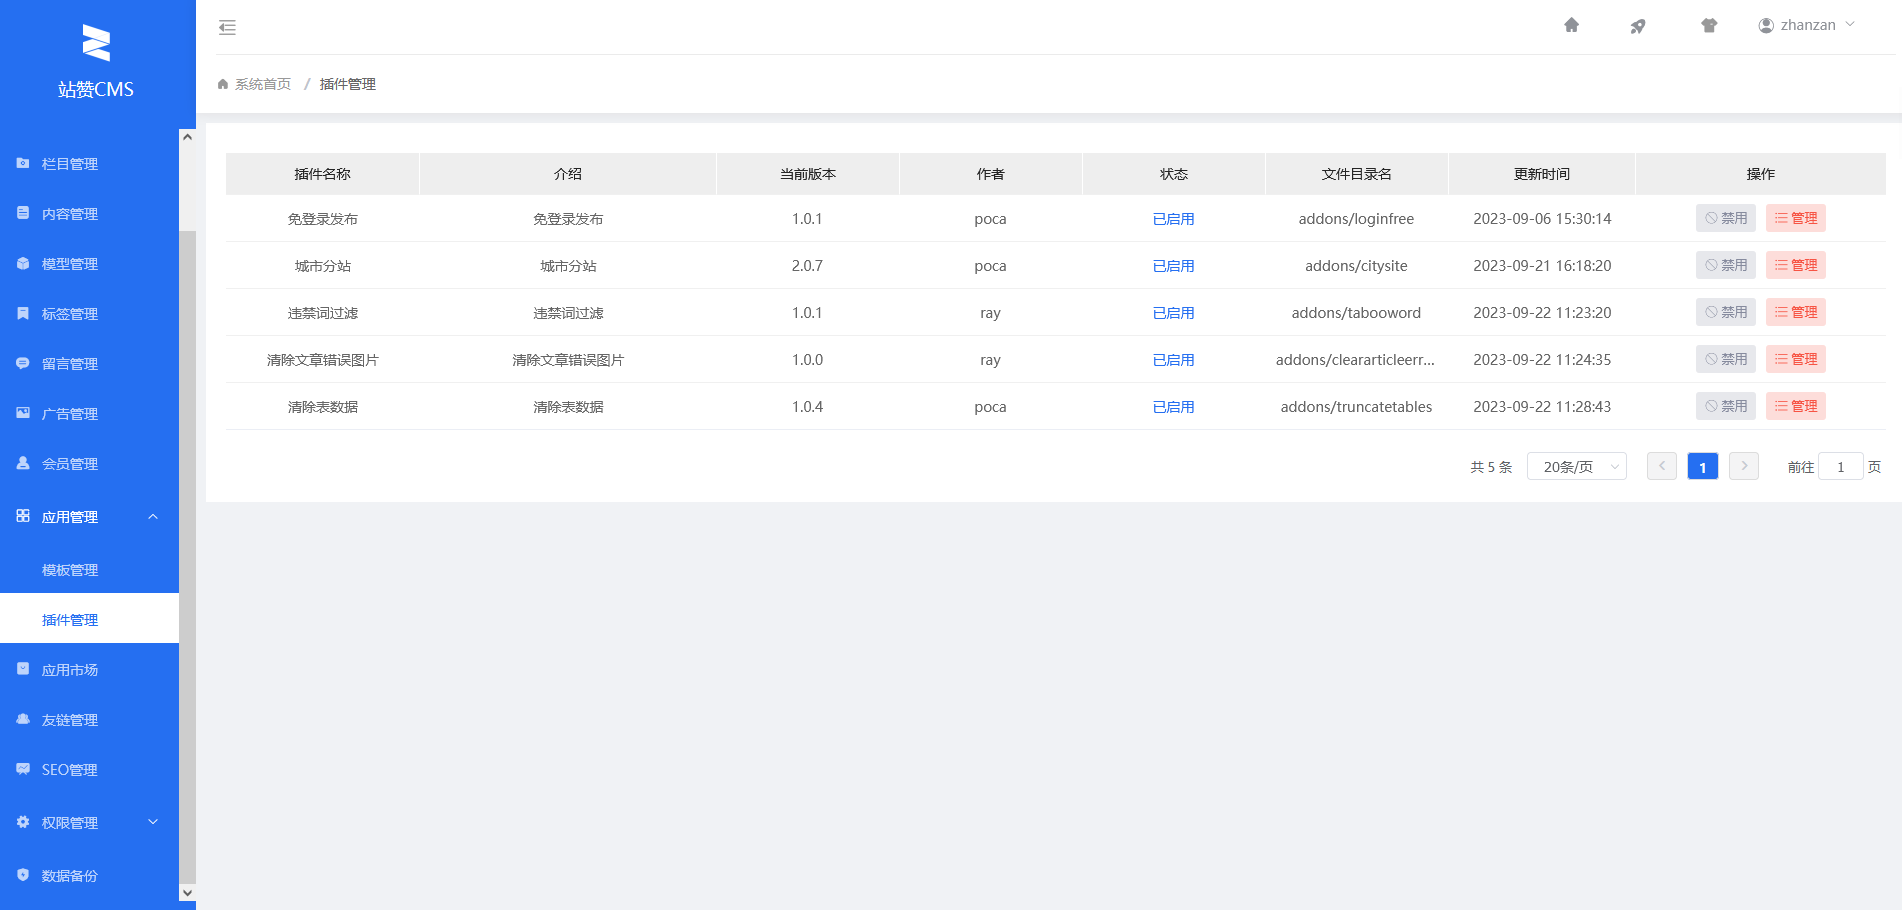Collapse sidebar with the fold menu icon
The width and height of the screenshot is (1902, 910).
point(227,28)
